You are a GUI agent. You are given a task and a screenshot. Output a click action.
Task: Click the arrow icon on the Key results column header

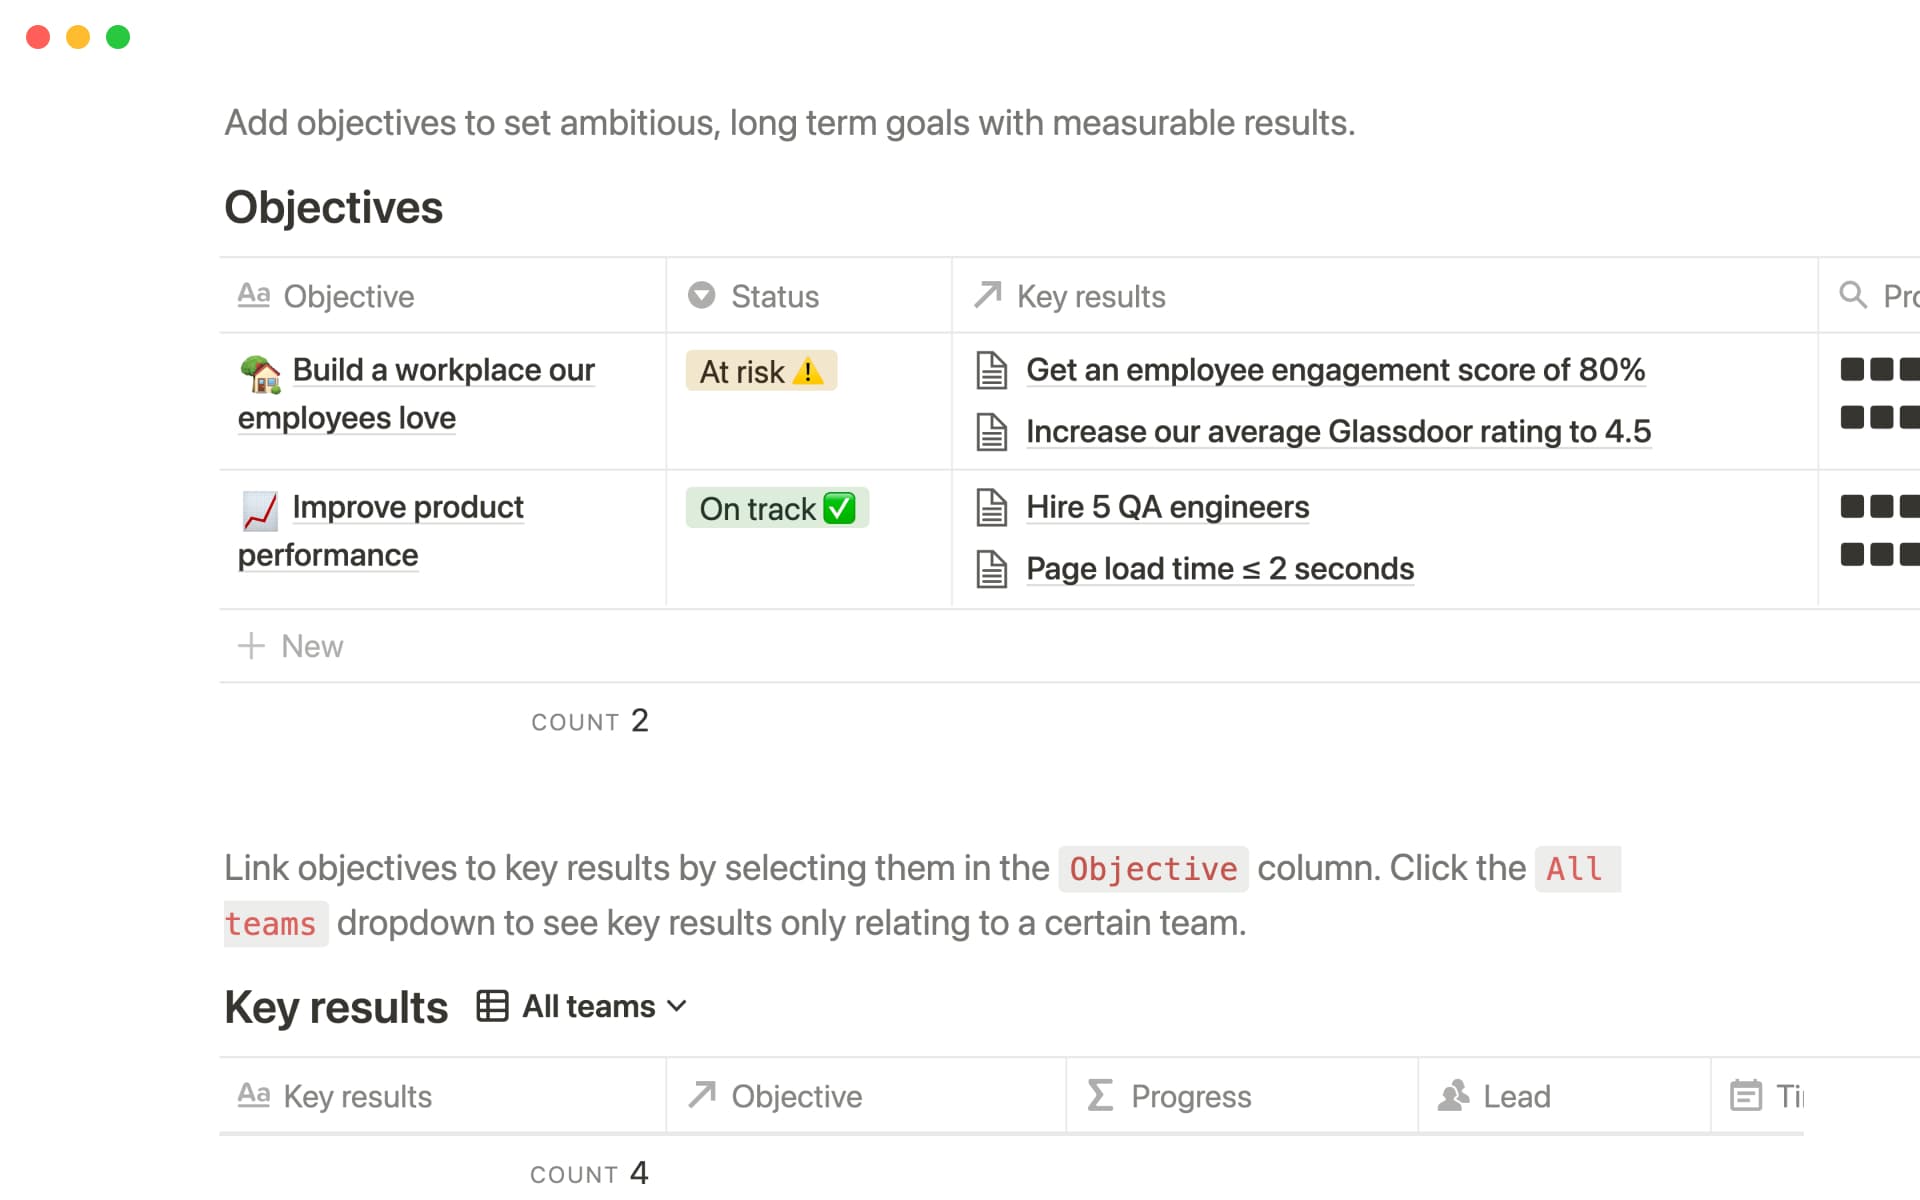coord(986,295)
